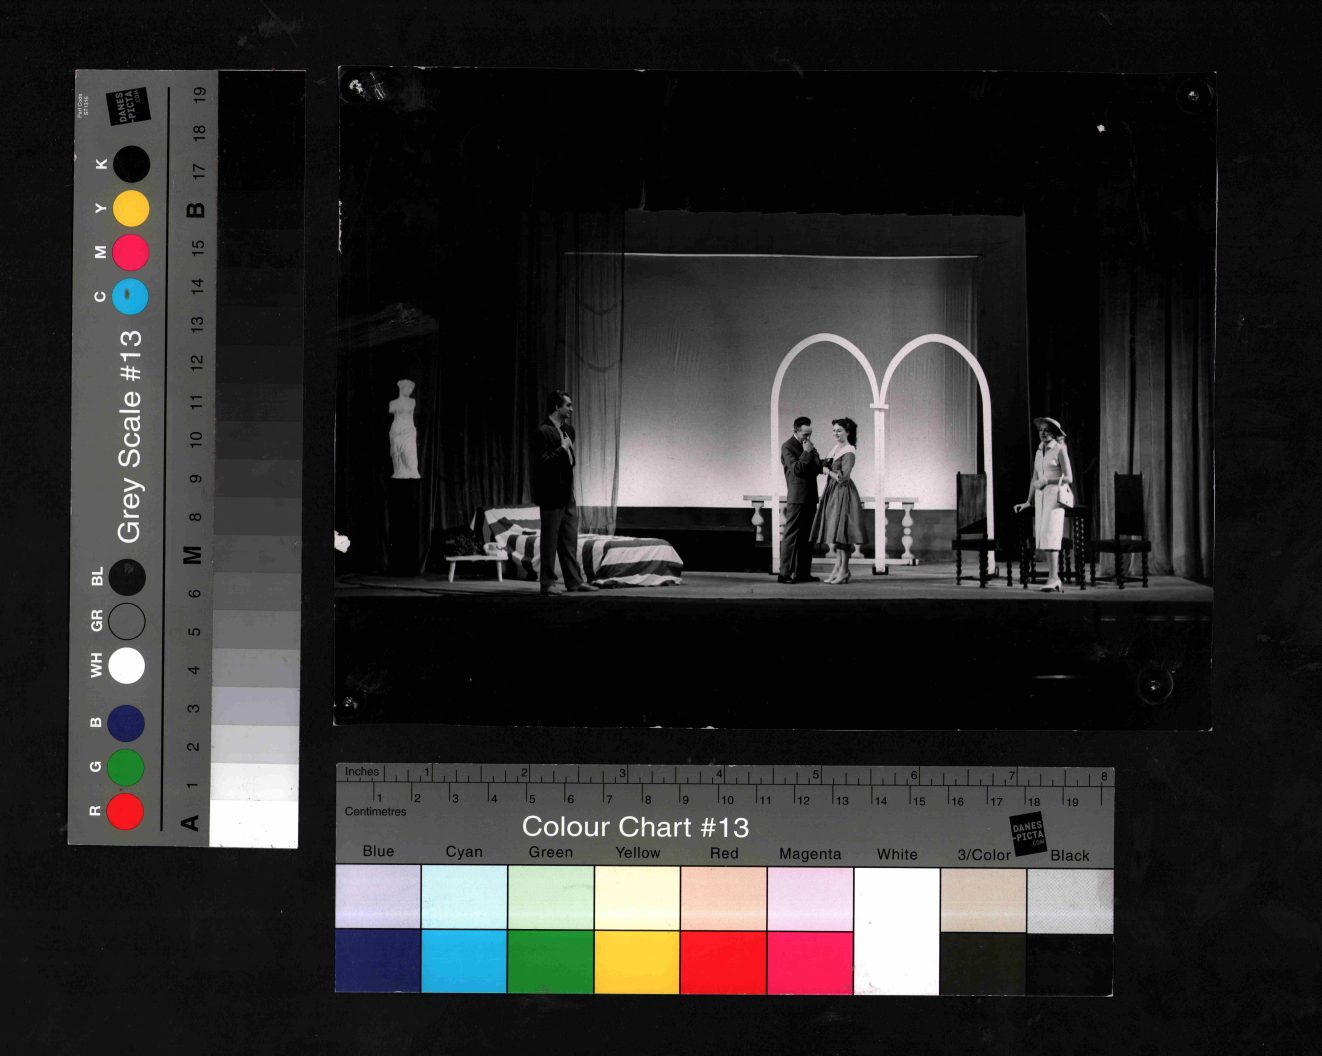The image size is (1322, 1056).
Task: Click the white statue in the photograph
Action: (x=404, y=429)
